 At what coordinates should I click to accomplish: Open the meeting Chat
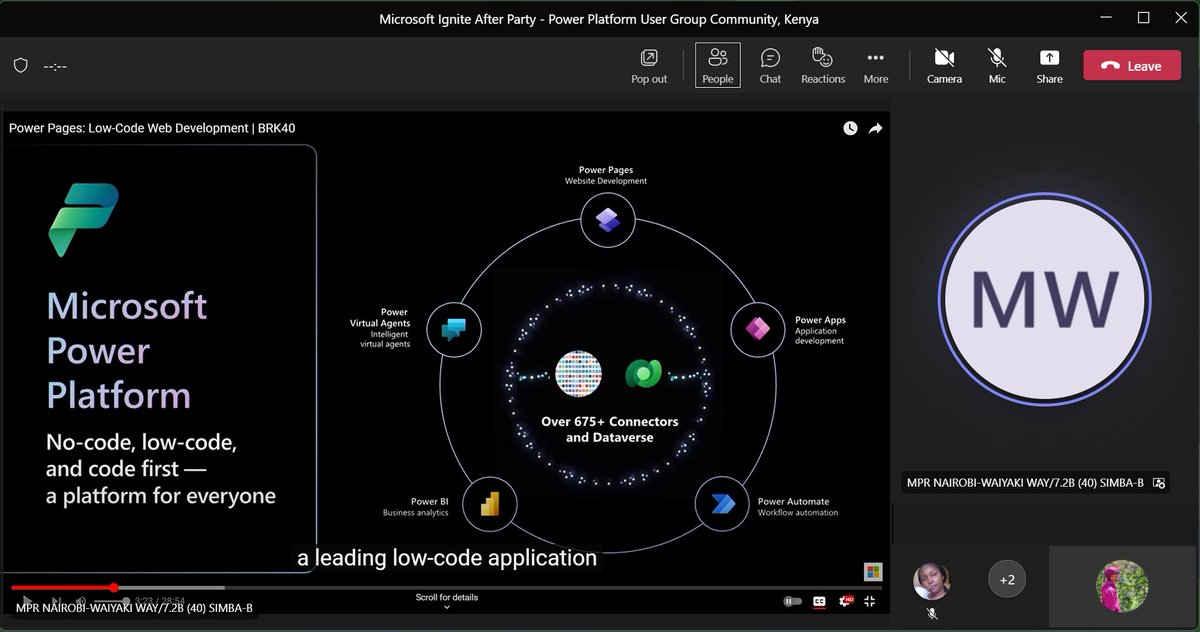[770, 65]
